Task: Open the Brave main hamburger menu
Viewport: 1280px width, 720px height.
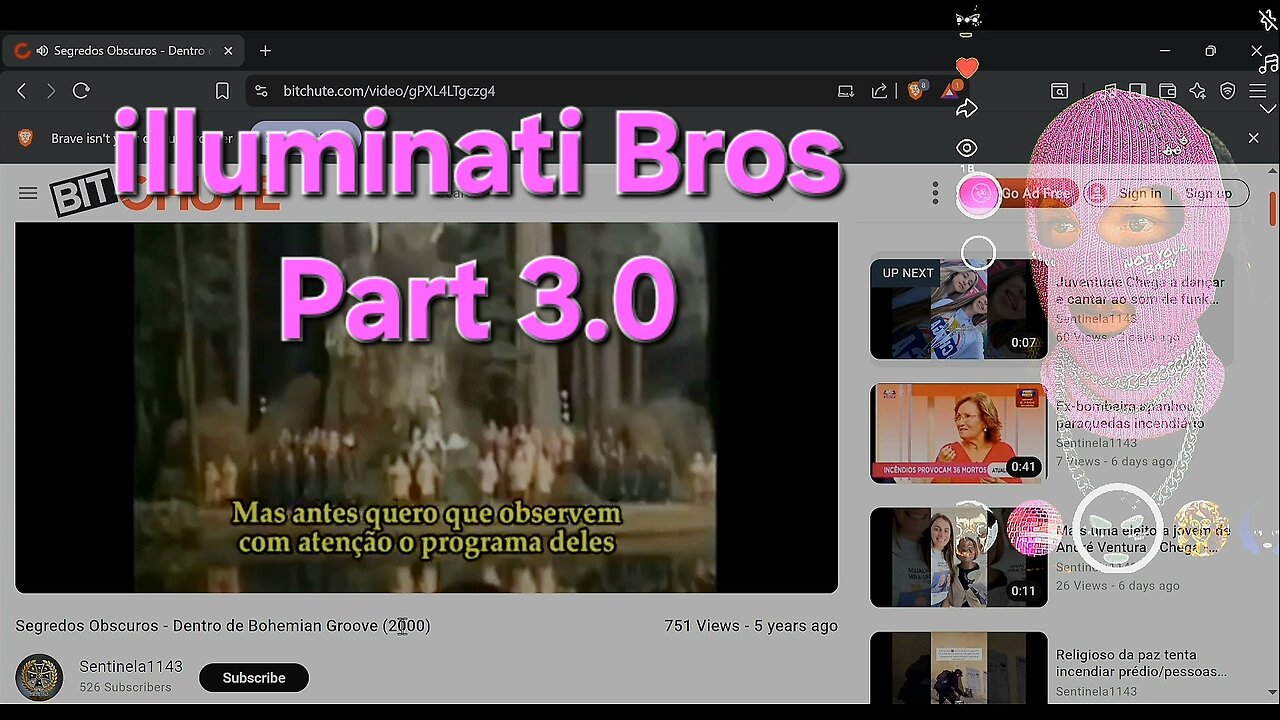Action: click(x=1257, y=91)
